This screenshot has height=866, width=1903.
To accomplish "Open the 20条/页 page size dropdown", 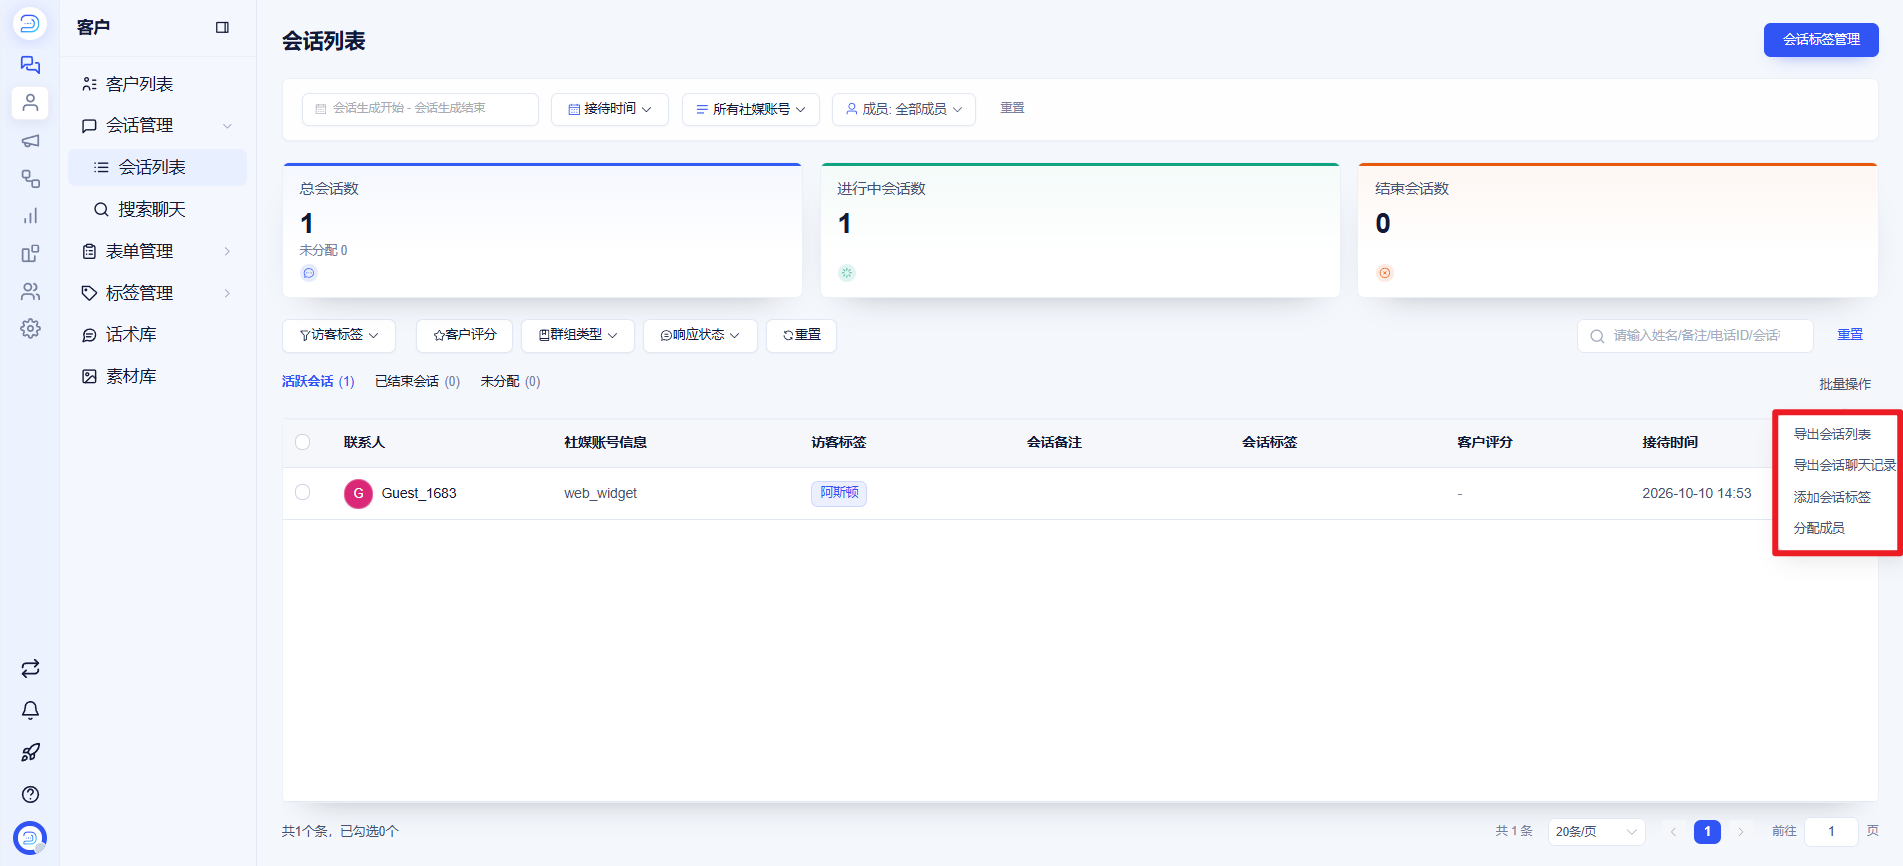I will click(1597, 831).
